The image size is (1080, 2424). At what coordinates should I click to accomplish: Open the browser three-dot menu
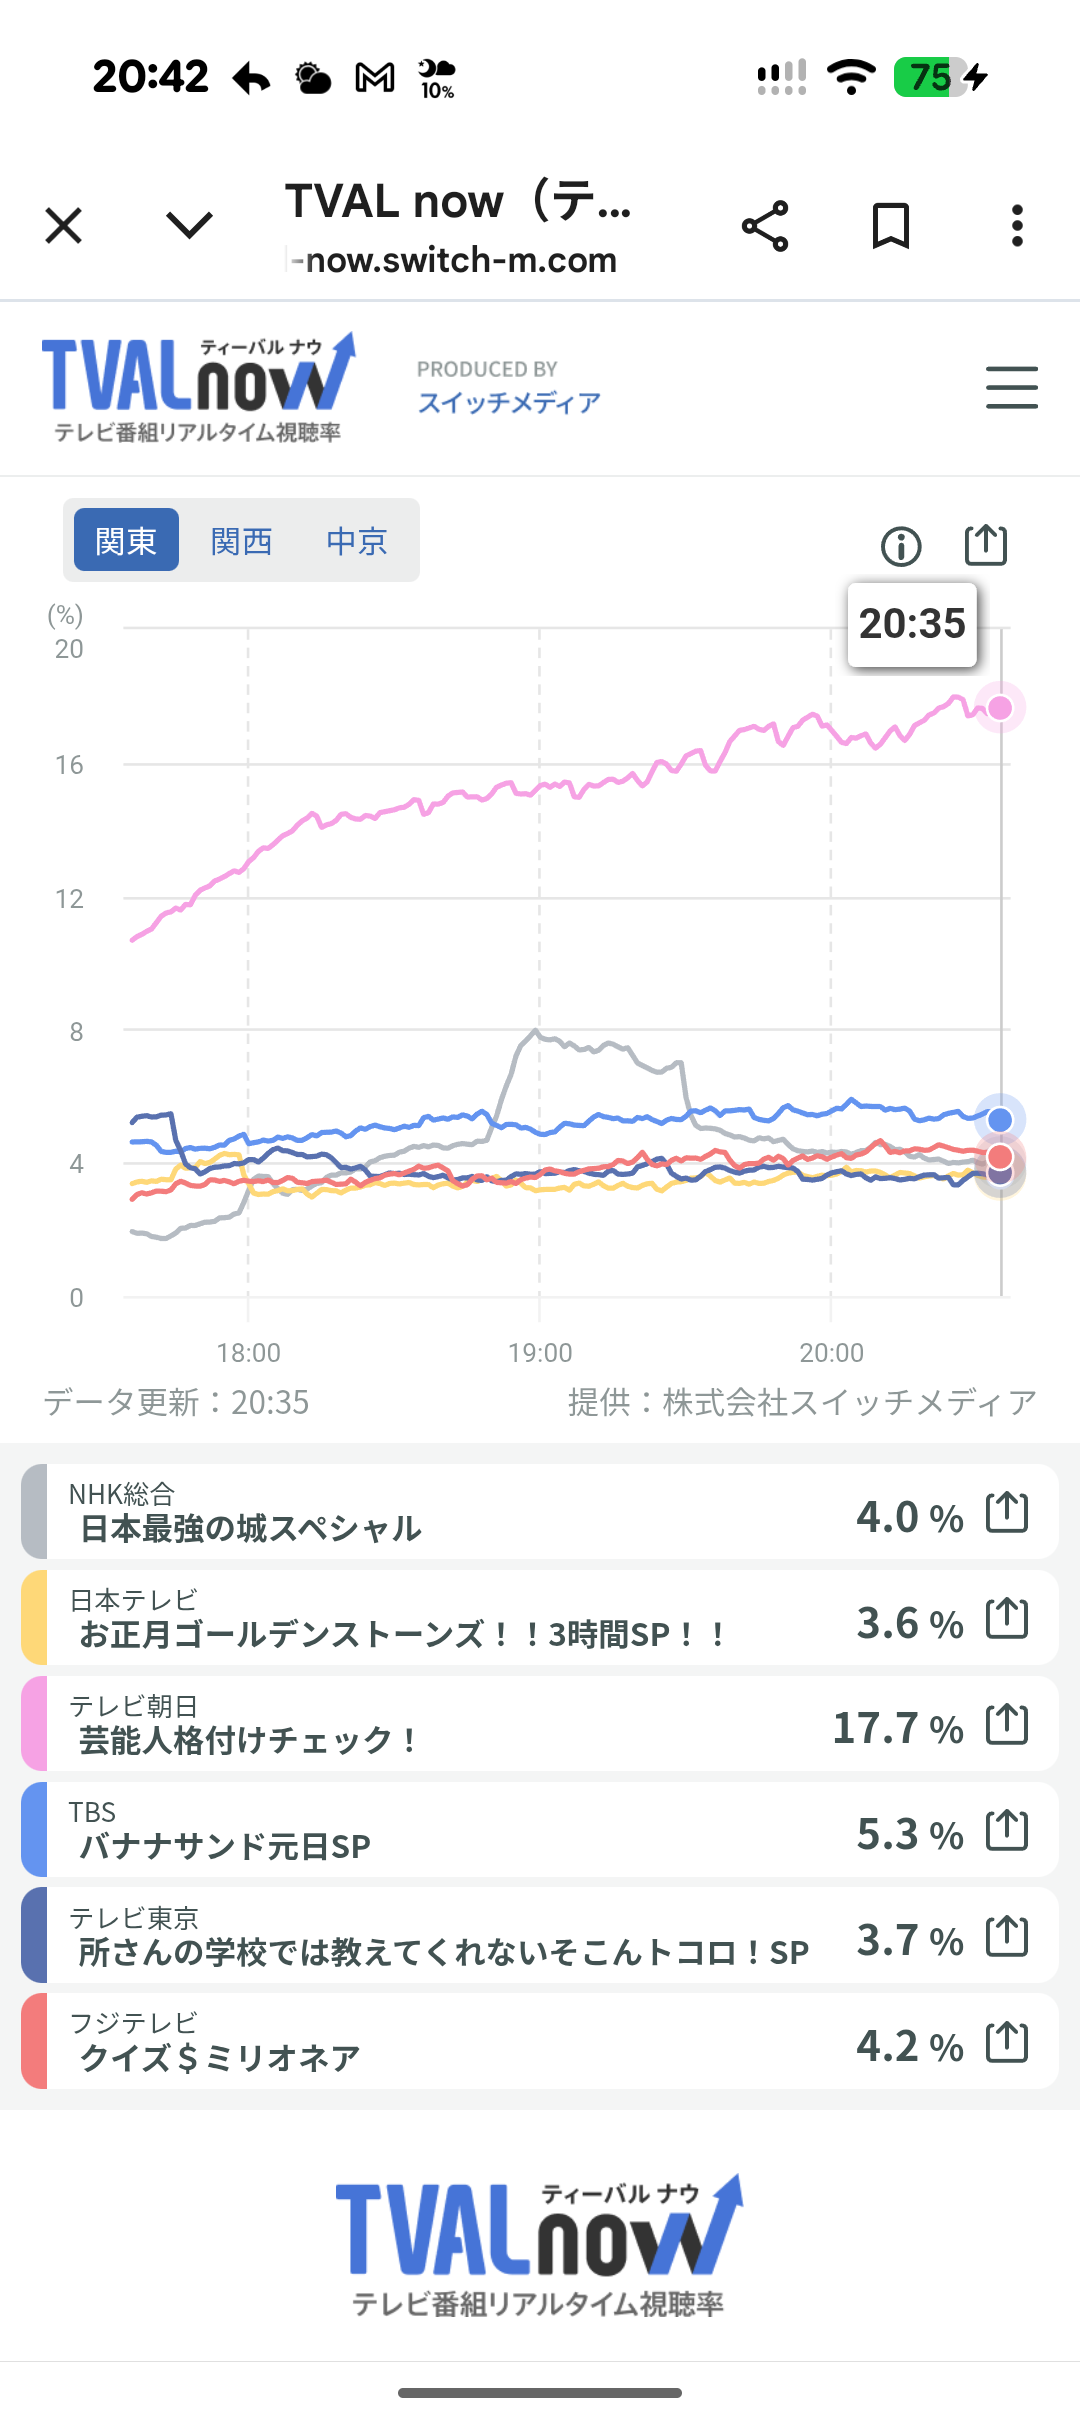point(1017,226)
